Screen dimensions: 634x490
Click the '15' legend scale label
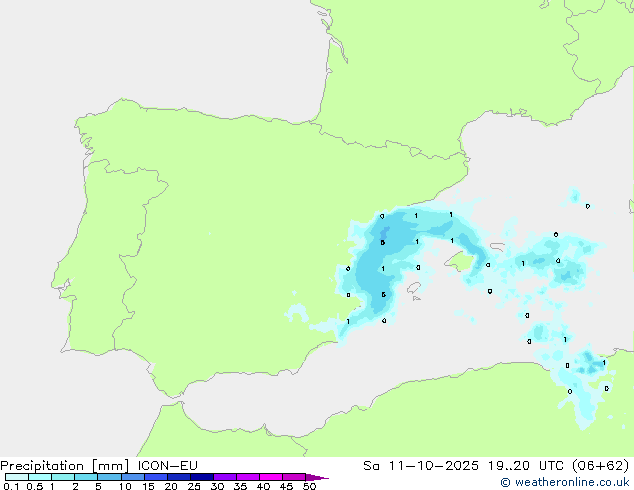pyautogui.click(x=148, y=486)
